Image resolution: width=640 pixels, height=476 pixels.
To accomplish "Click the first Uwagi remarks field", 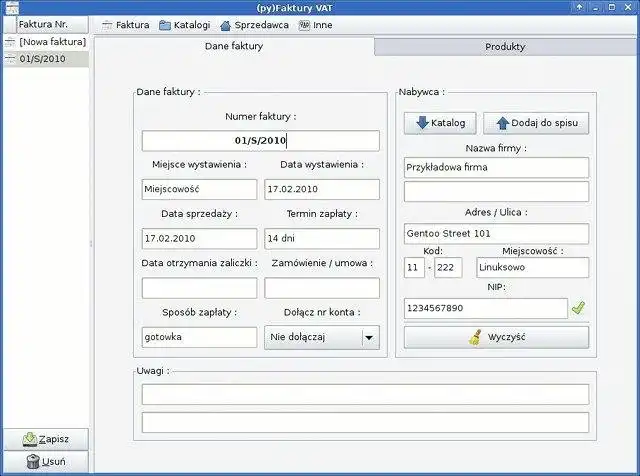I will [x=365, y=394].
